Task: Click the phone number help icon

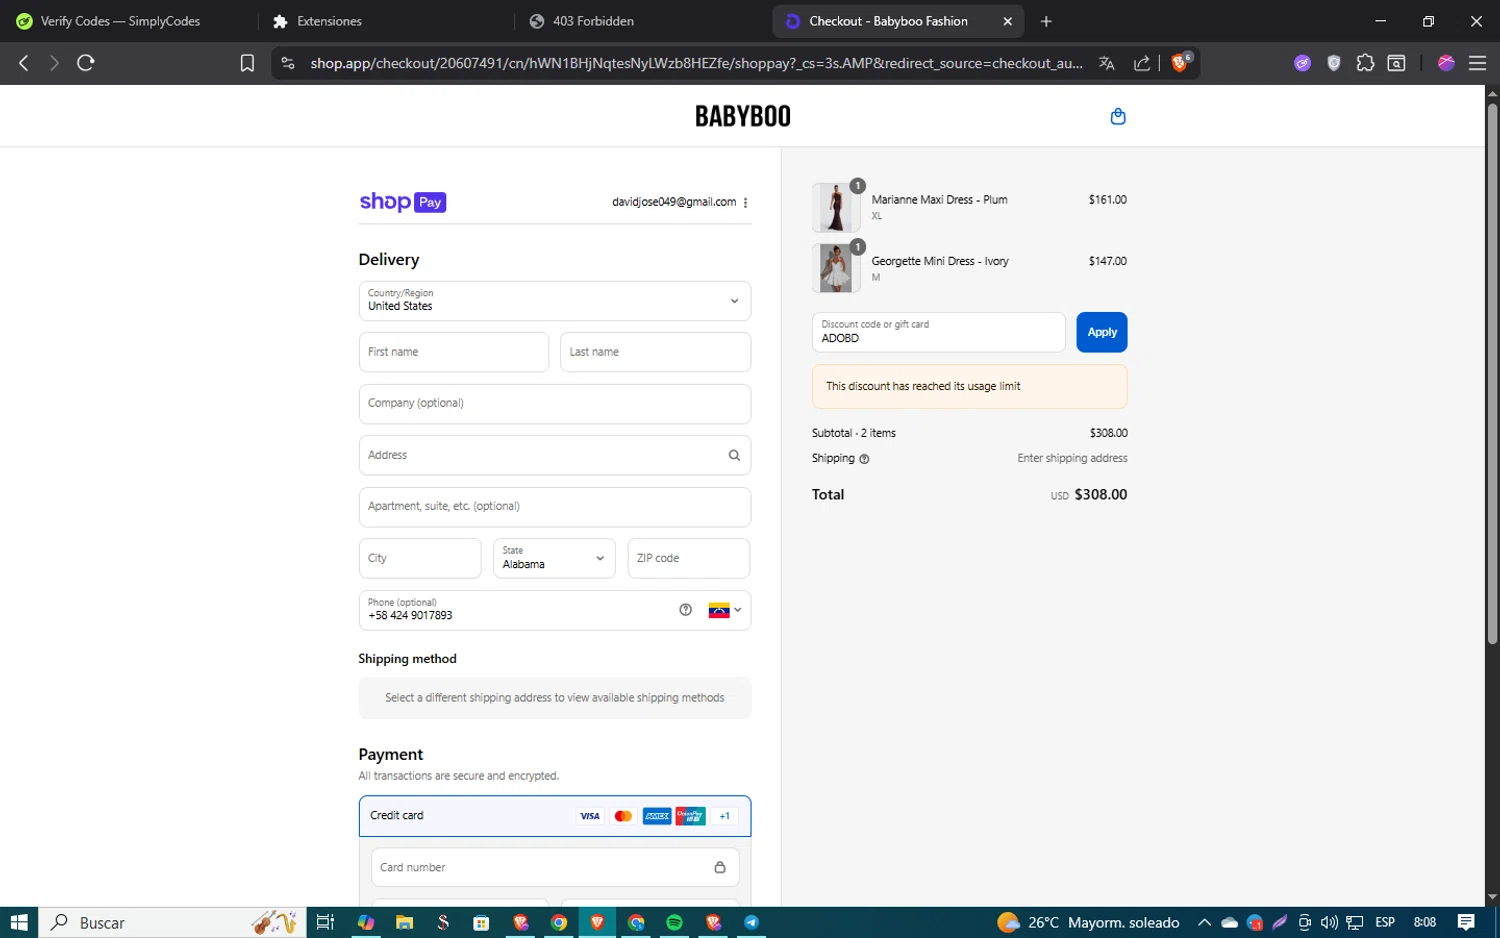Action: click(x=685, y=610)
